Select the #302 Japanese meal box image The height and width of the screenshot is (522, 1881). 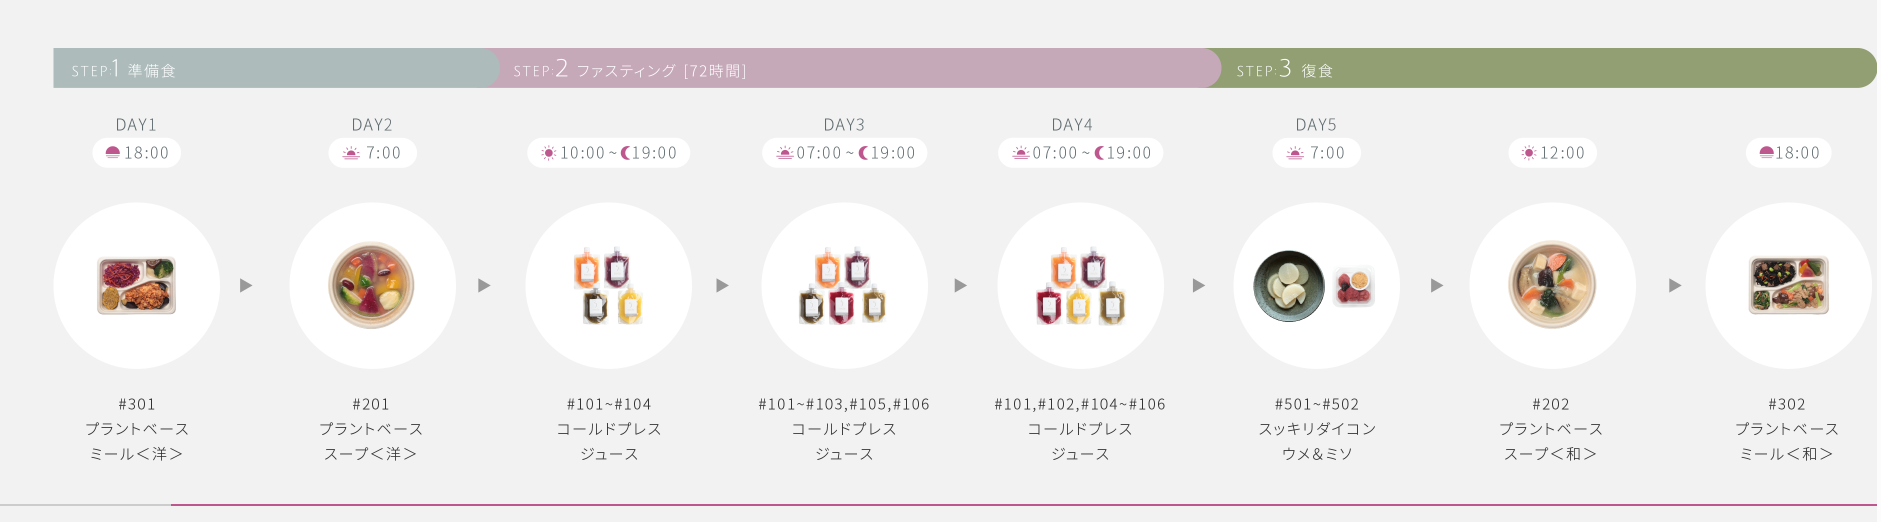coord(1788,286)
